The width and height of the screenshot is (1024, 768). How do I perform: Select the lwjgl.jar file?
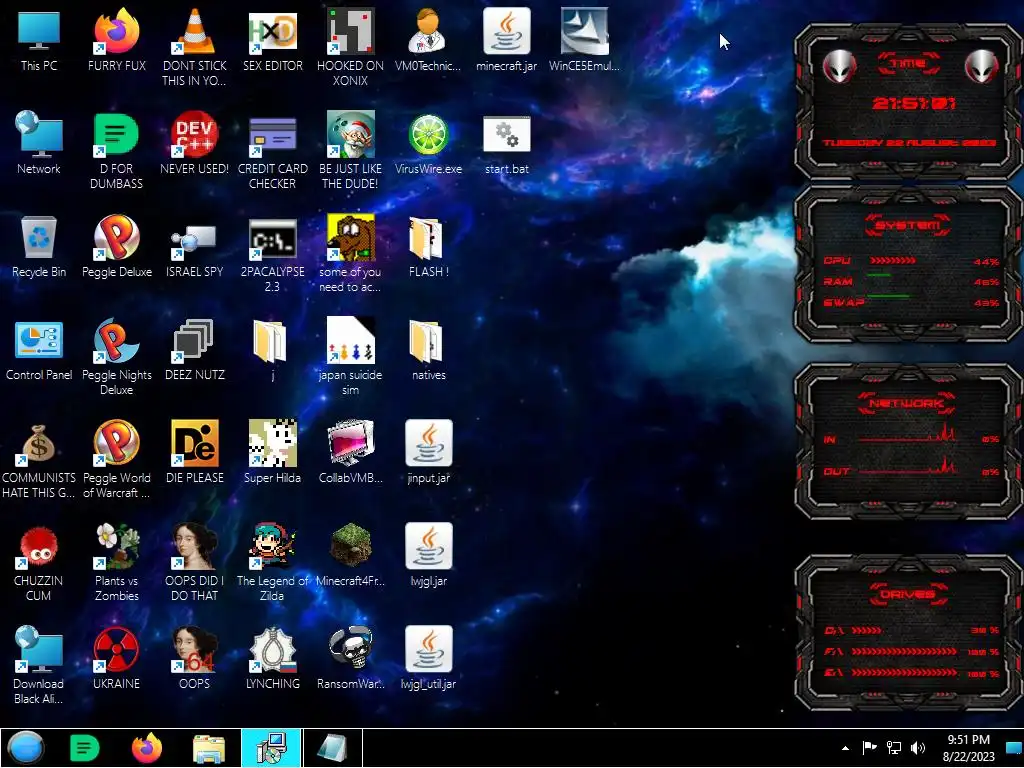point(428,555)
